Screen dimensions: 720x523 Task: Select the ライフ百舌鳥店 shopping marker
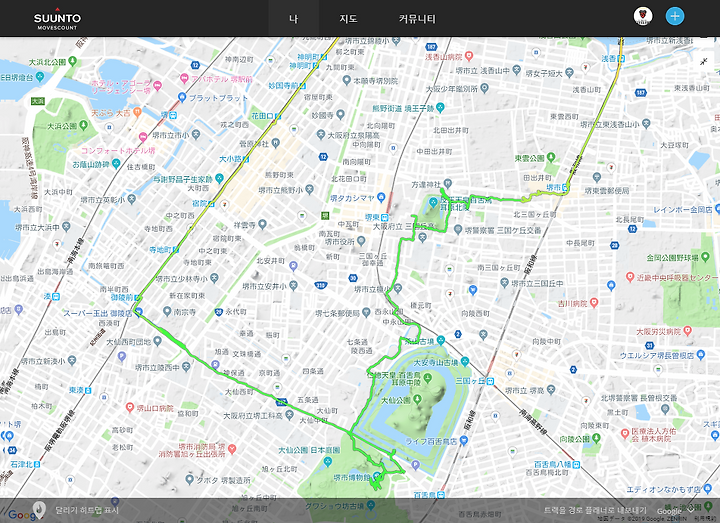pyautogui.click(x=463, y=441)
